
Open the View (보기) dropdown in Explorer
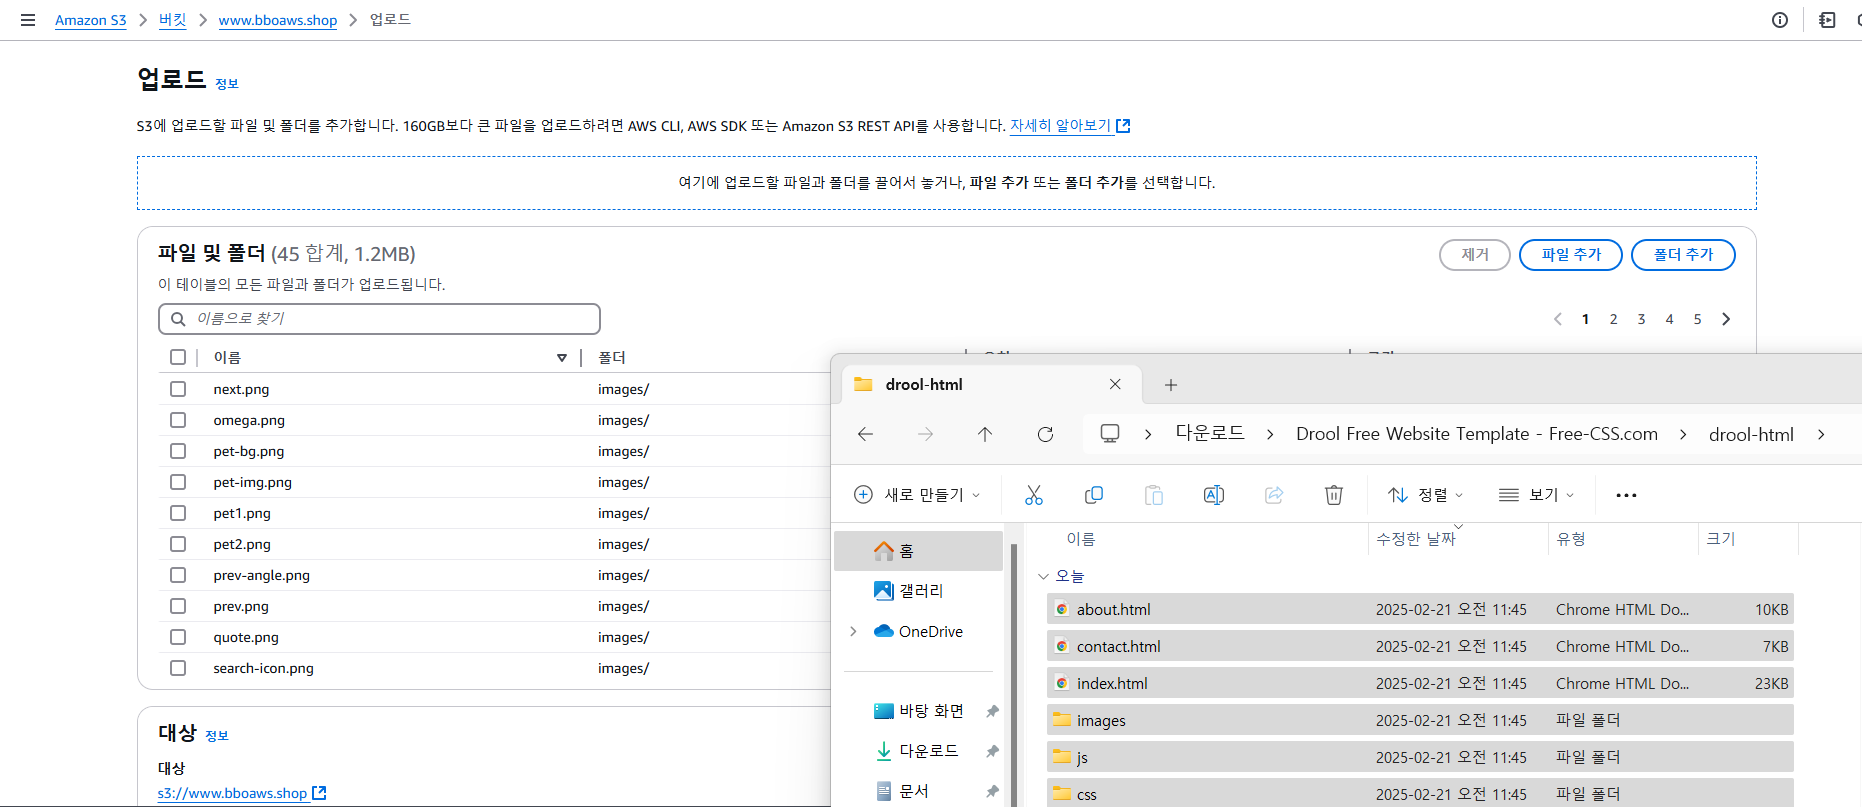point(1537,495)
